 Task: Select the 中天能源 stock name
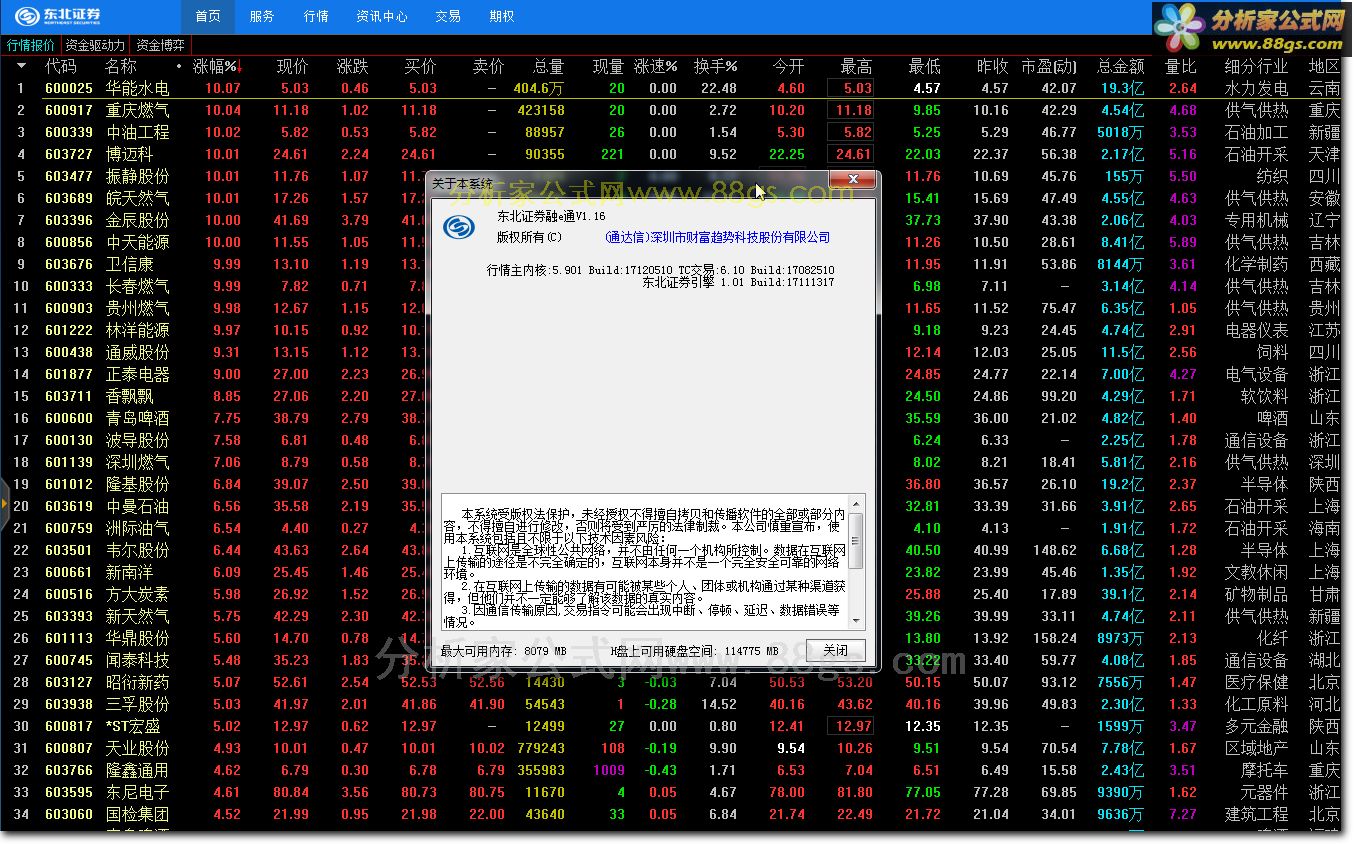click(137, 242)
